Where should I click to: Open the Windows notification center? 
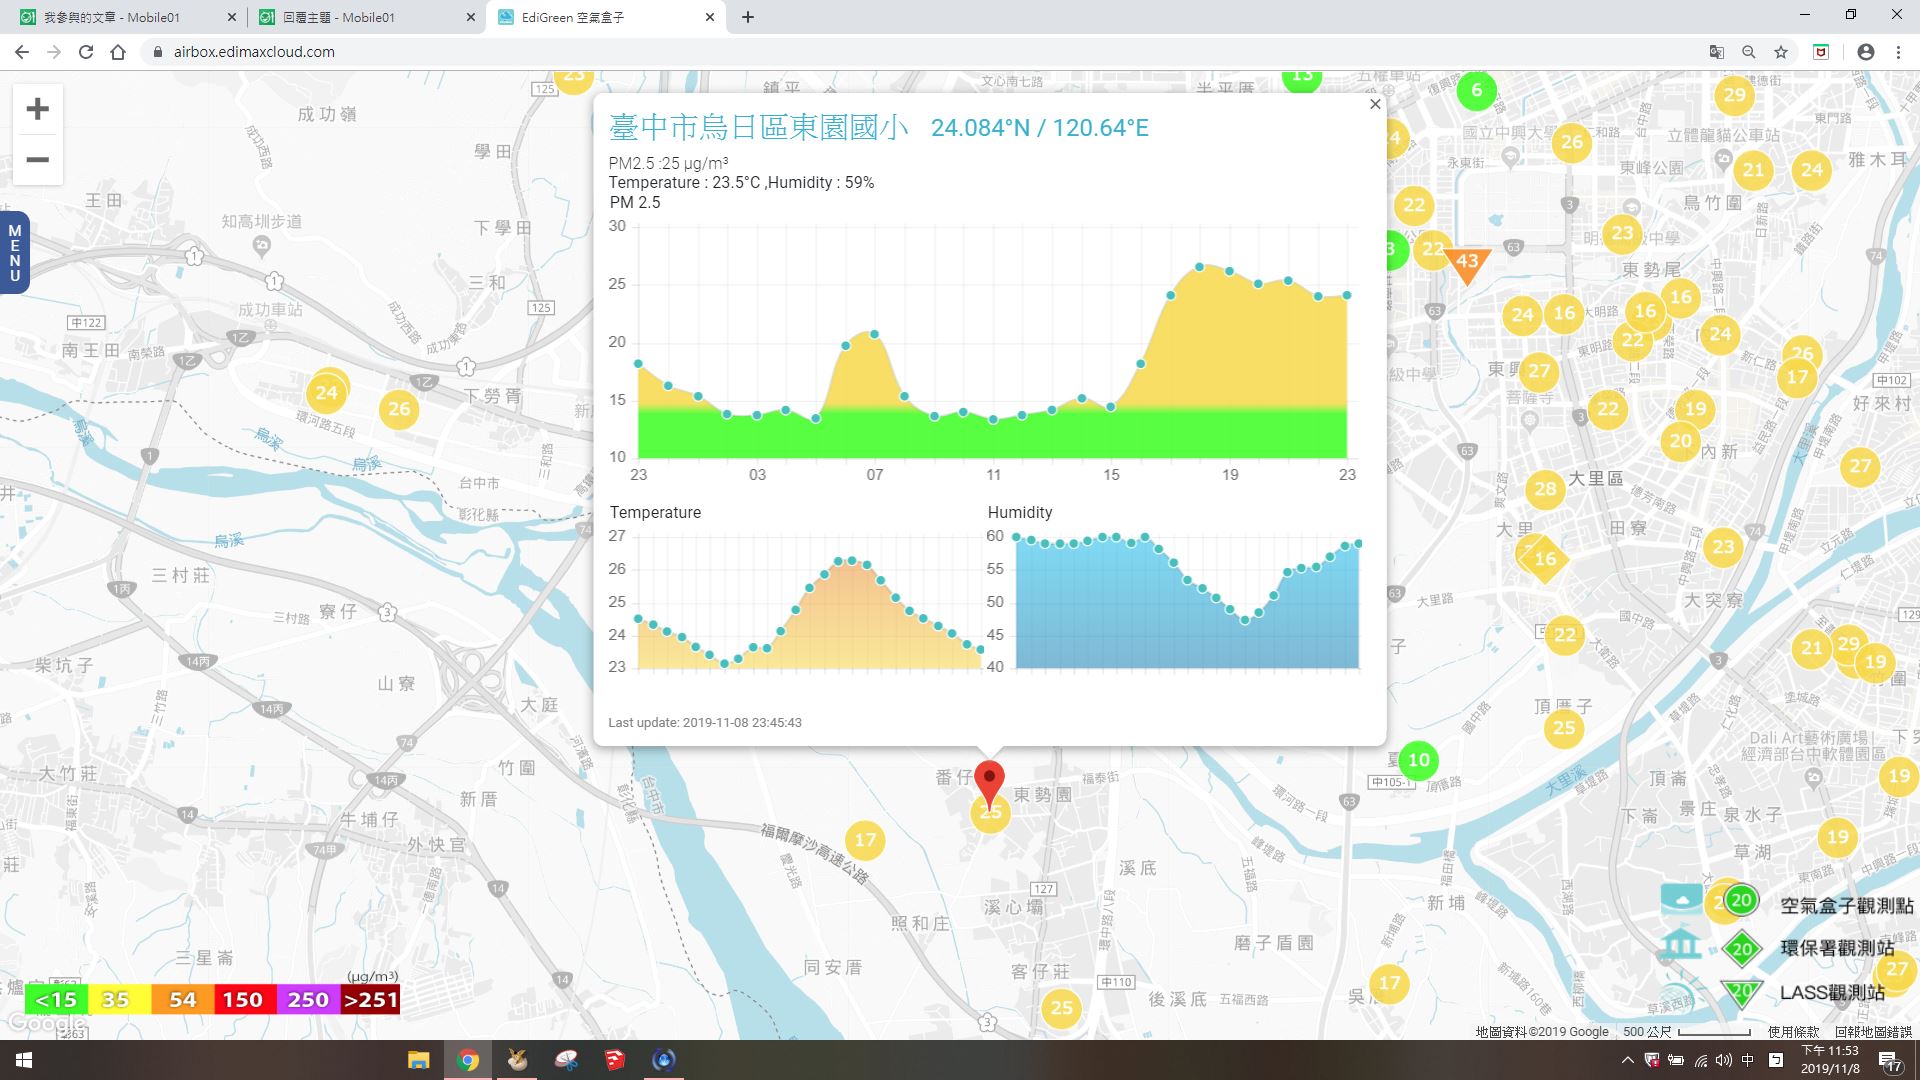(x=1889, y=1062)
